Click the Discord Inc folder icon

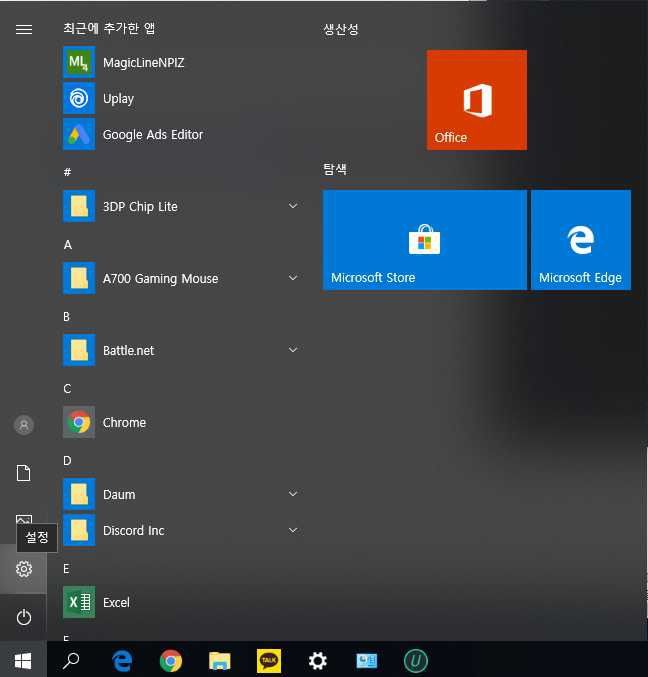tap(79, 530)
